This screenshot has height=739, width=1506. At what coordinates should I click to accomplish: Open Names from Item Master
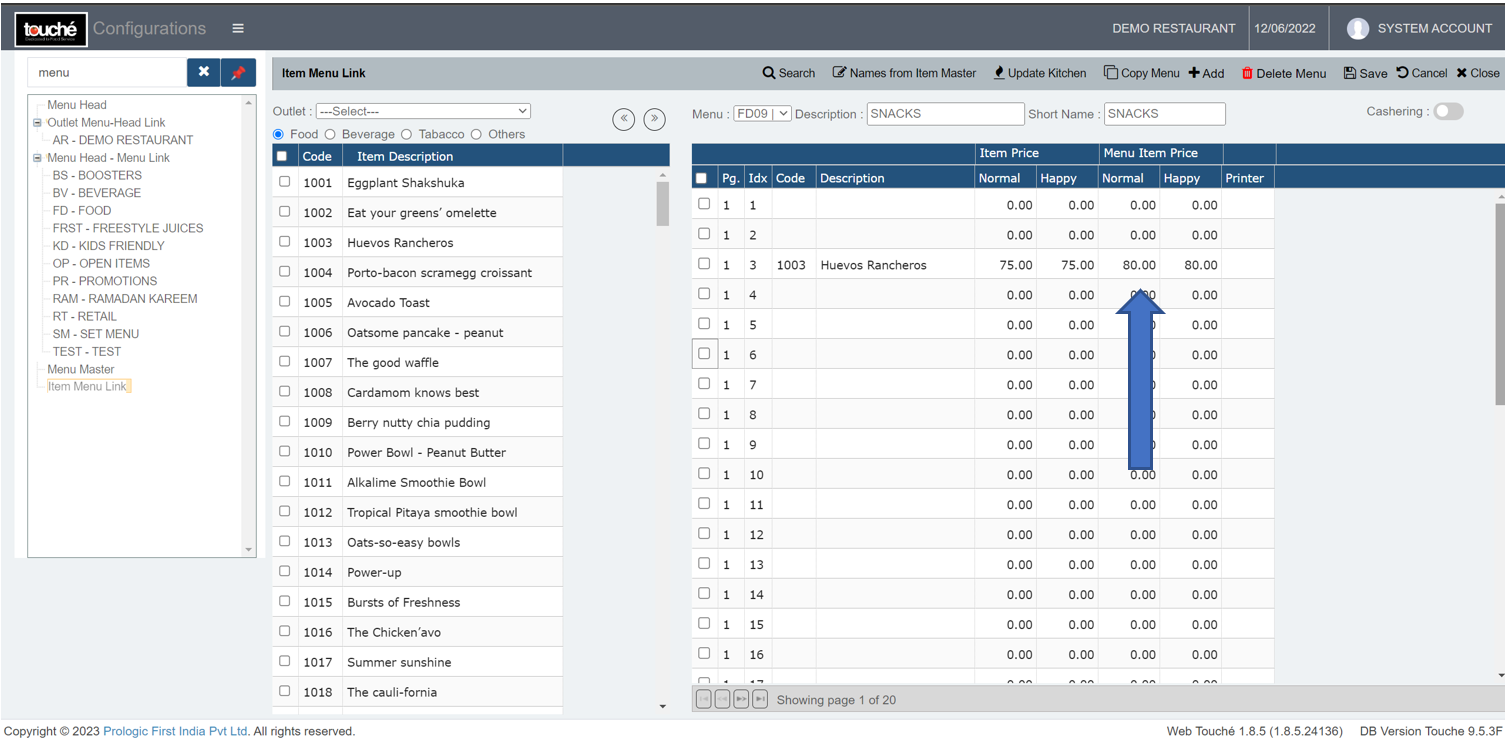click(x=904, y=73)
